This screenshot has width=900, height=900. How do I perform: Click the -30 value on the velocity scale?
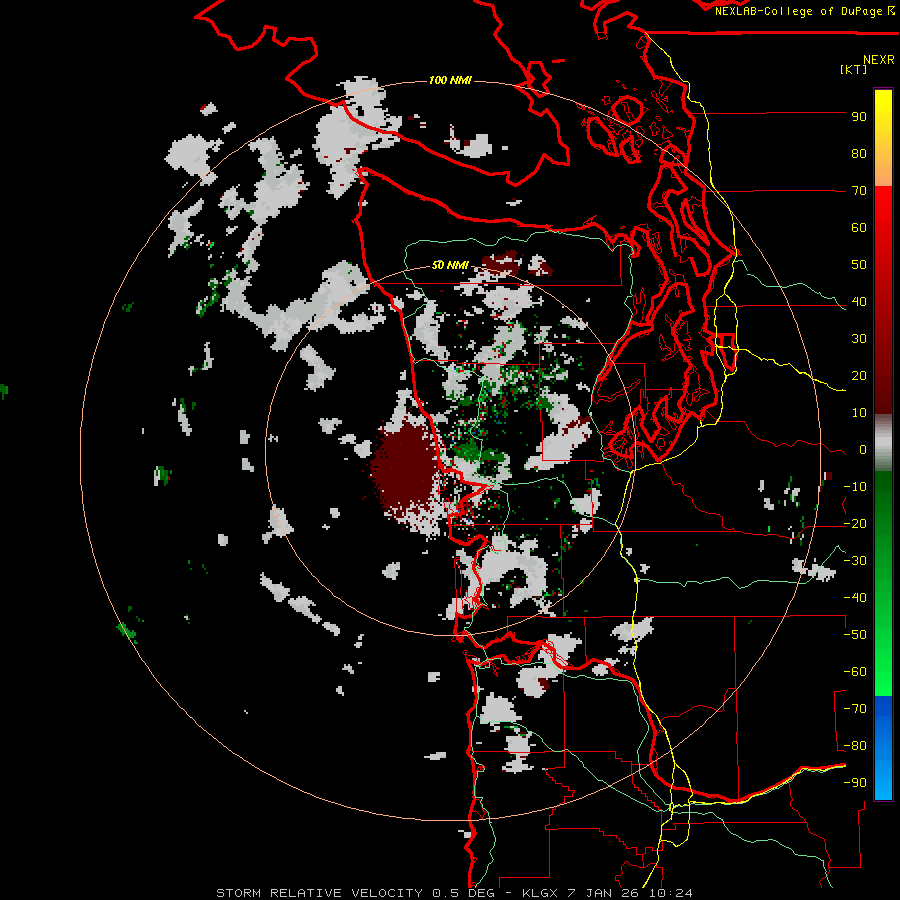(x=855, y=561)
